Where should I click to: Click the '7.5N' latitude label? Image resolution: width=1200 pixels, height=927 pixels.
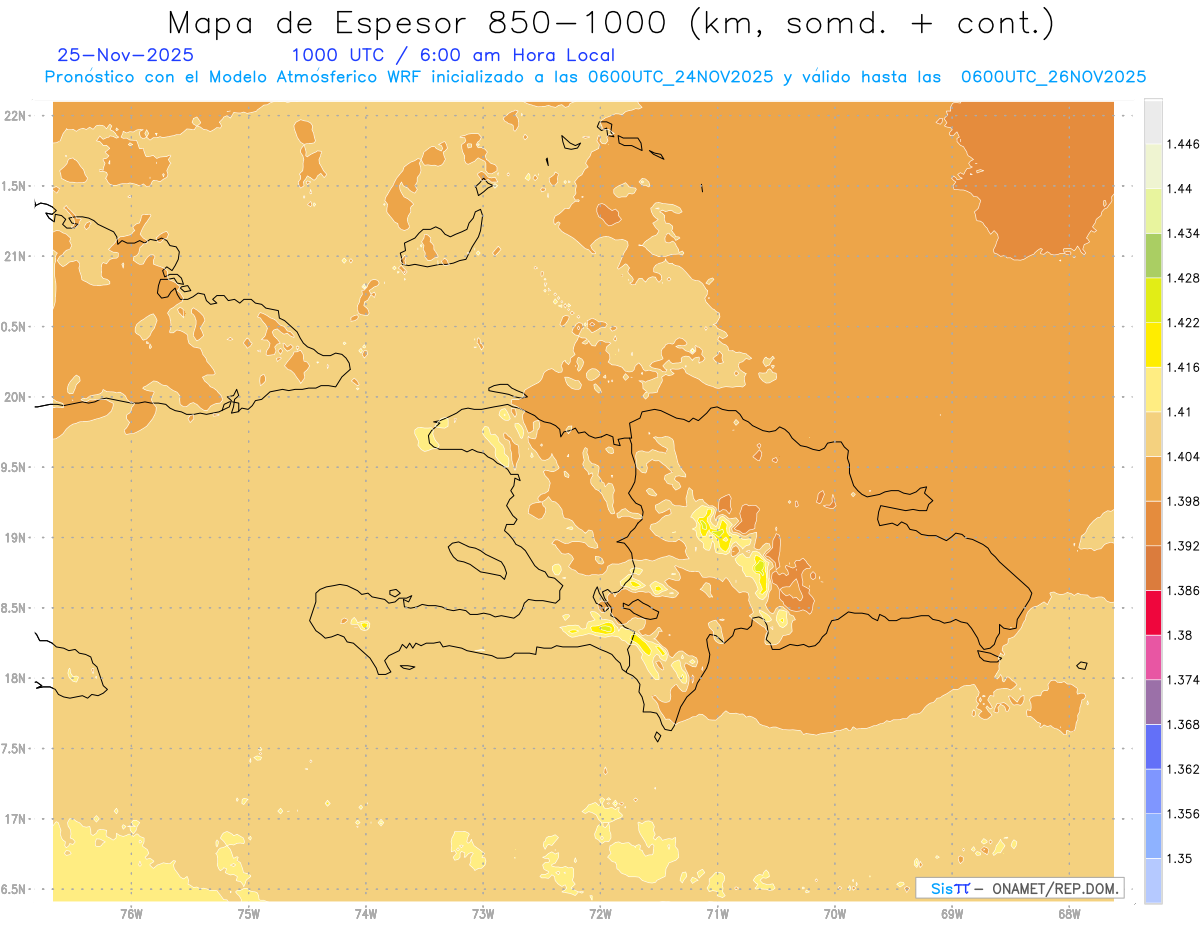[15, 749]
